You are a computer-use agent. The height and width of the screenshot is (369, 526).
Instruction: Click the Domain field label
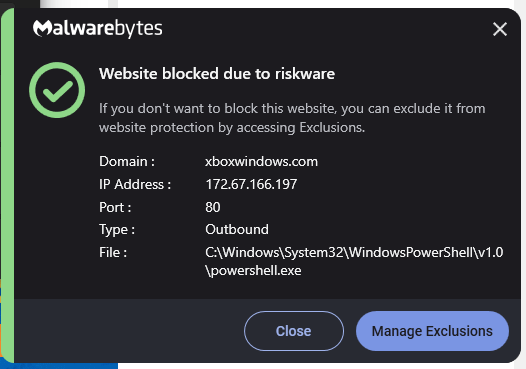(x=127, y=162)
